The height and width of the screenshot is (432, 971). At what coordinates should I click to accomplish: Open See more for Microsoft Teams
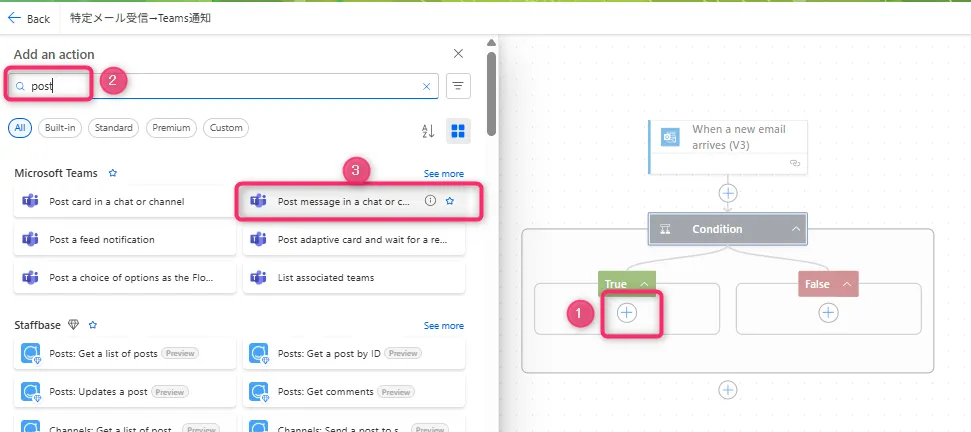tap(443, 174)
